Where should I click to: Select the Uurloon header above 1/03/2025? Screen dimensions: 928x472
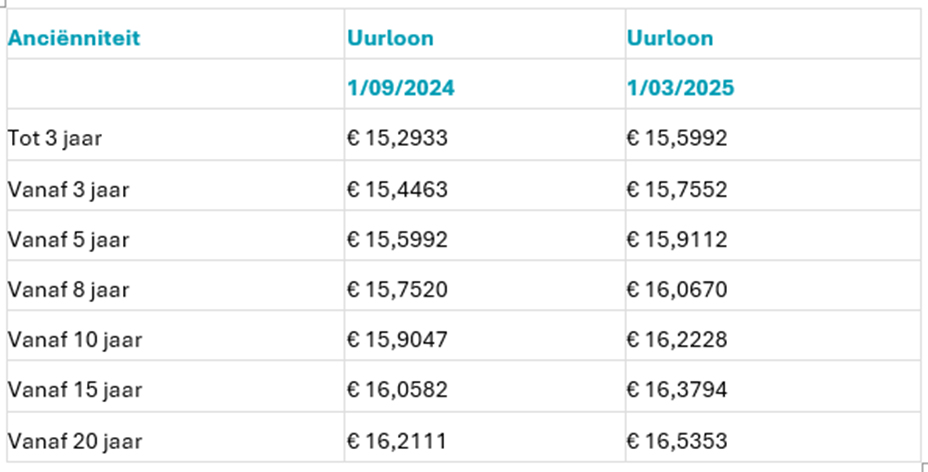pyautogui.click(x=671, y=39)
